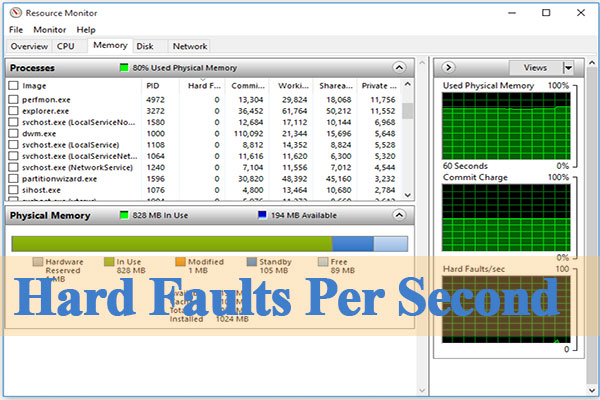The width and height of the screenshot is (600, 400).
Task: Check the svchost.exe (LocalService) checkbox
Action: (x=13, y=145)
